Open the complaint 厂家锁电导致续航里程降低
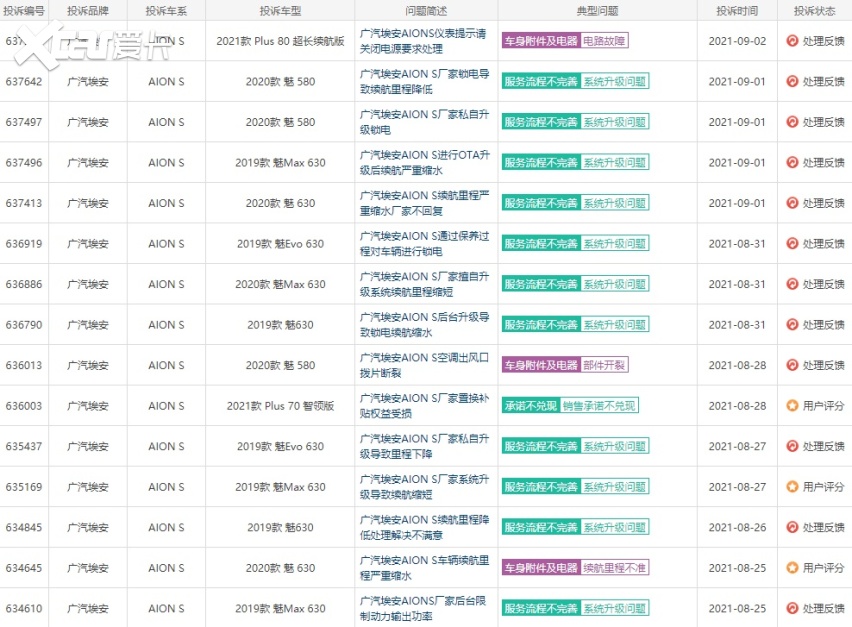 (x=424, y=81)
